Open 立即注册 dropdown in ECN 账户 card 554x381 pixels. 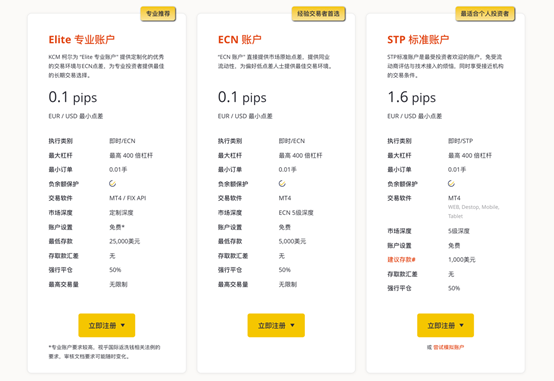276,325
